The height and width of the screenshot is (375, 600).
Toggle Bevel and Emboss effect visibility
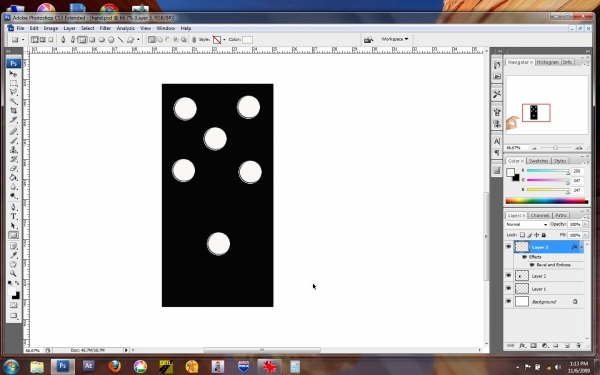point(532,265)
